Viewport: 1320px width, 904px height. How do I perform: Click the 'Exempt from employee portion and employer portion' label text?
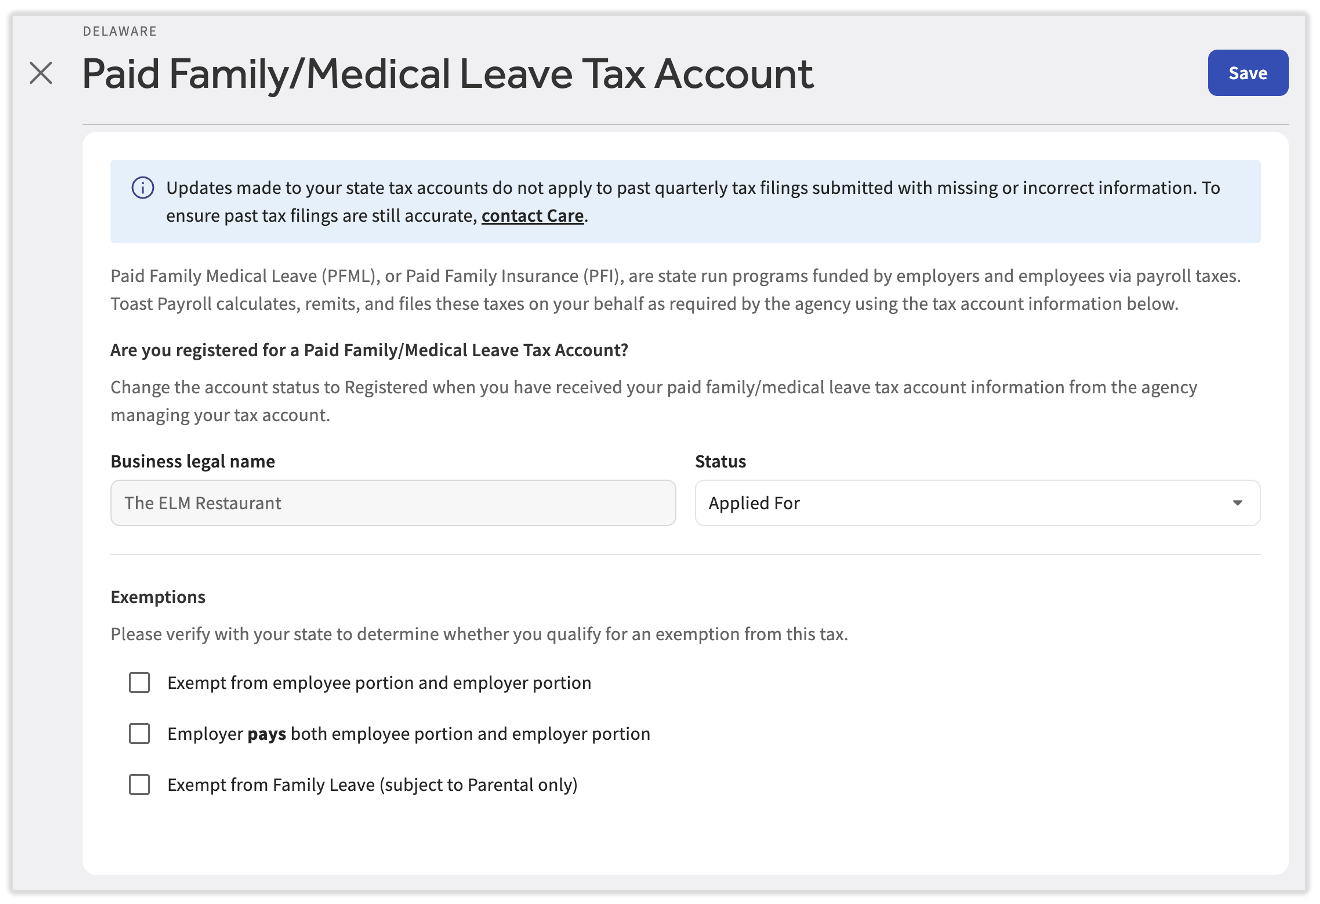click(x=379, y=683)
